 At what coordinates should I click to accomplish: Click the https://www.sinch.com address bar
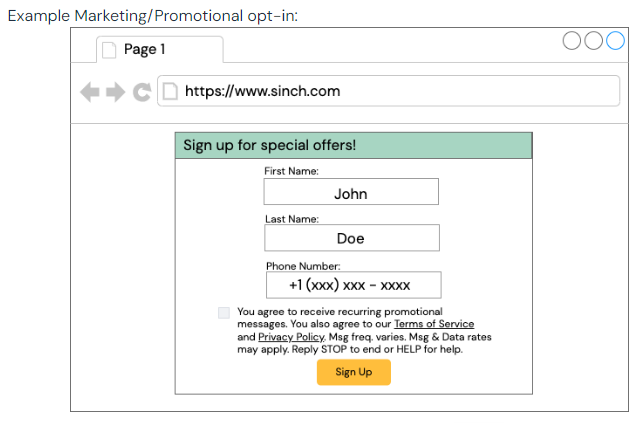coord(388,91)
